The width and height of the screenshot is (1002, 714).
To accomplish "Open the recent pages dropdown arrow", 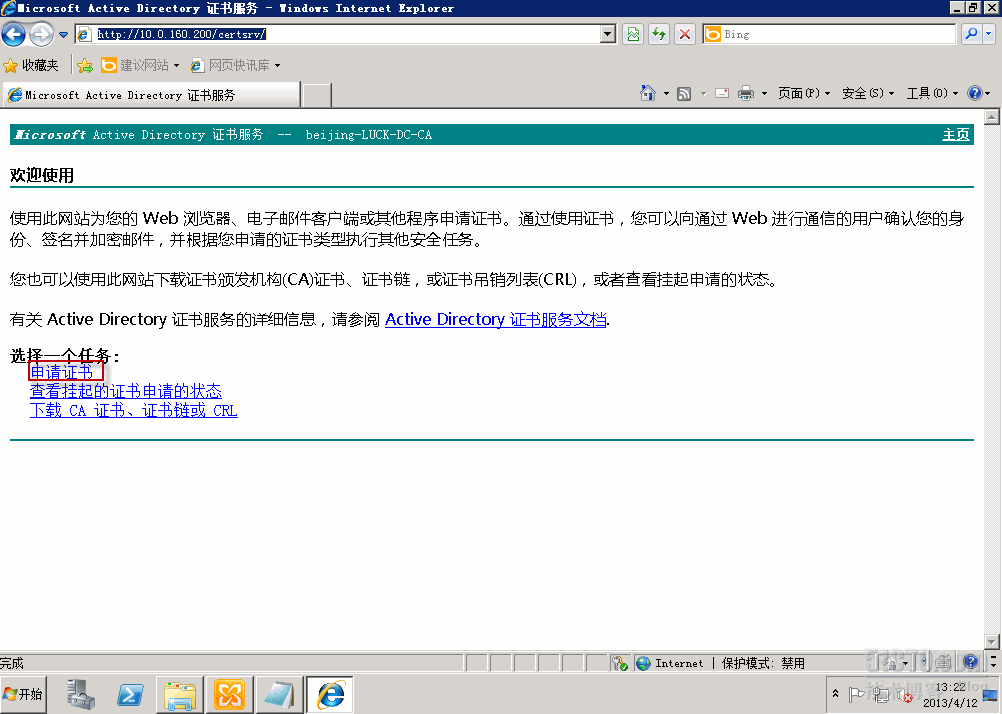I will click(63, 35).
